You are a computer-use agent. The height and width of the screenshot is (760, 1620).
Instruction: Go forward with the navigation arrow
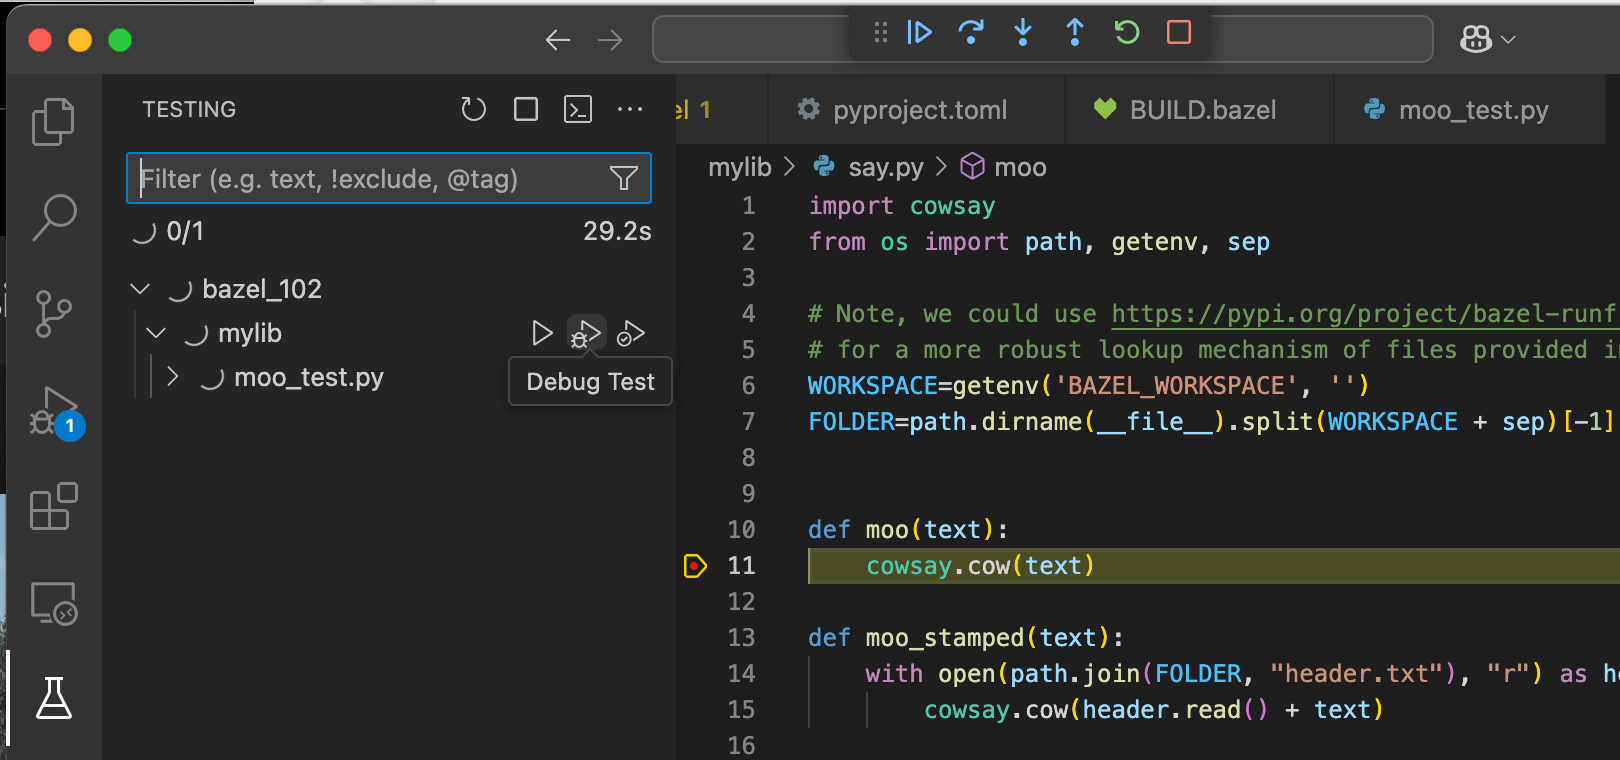click(610, 40)
